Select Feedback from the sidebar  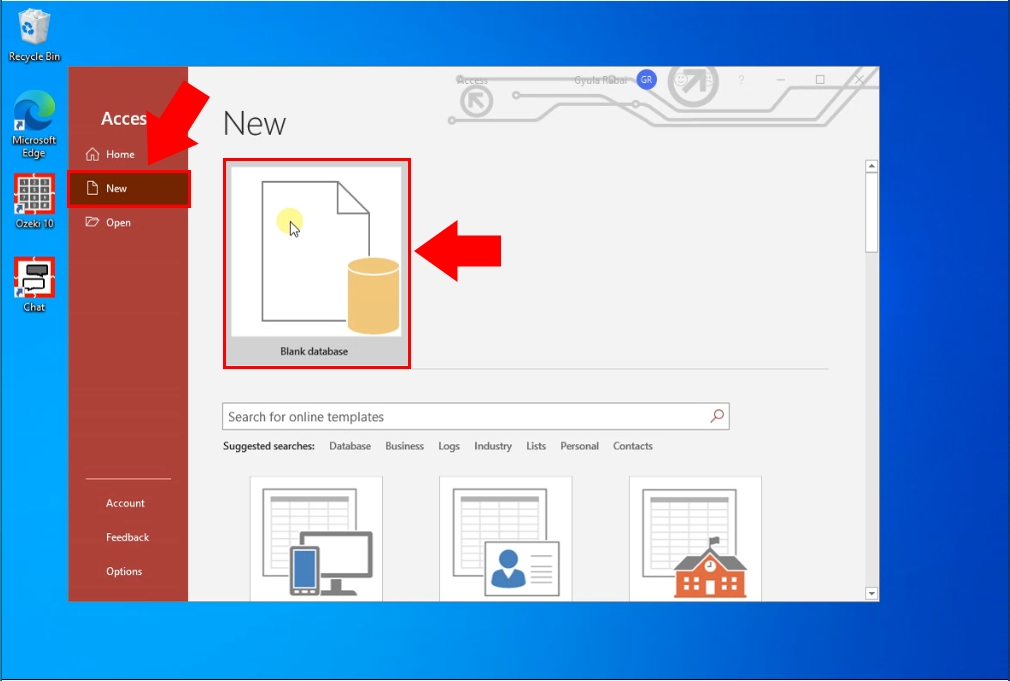[x=127, y=537]
